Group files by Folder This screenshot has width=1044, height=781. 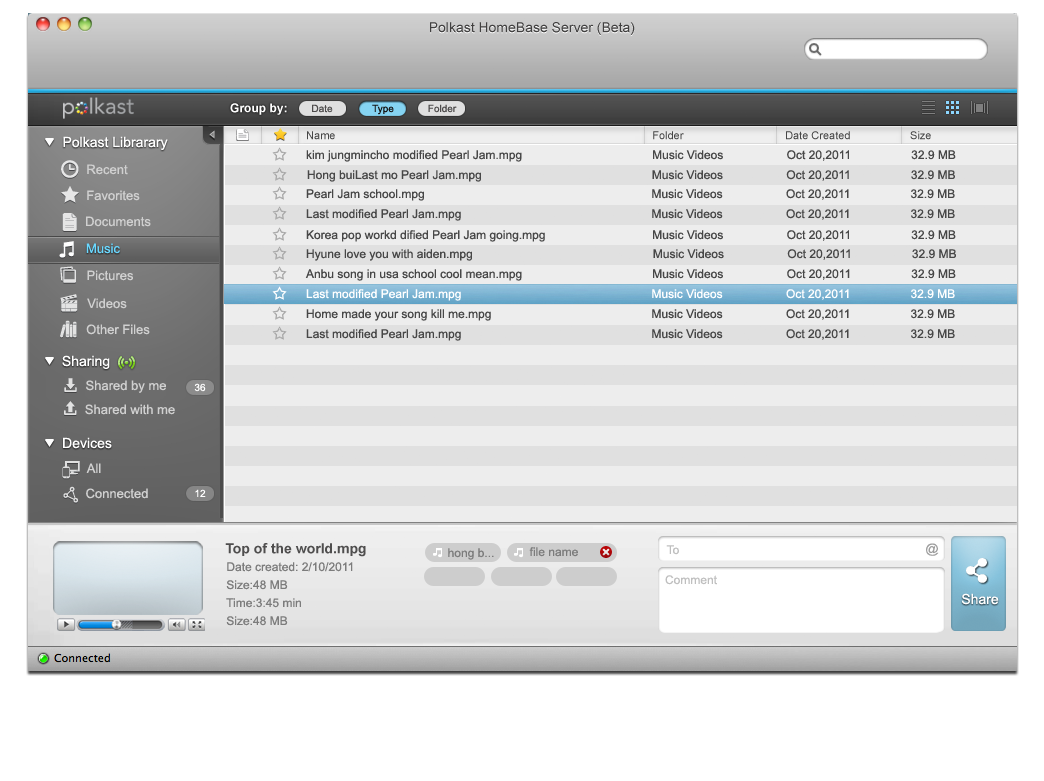point(442,109)
